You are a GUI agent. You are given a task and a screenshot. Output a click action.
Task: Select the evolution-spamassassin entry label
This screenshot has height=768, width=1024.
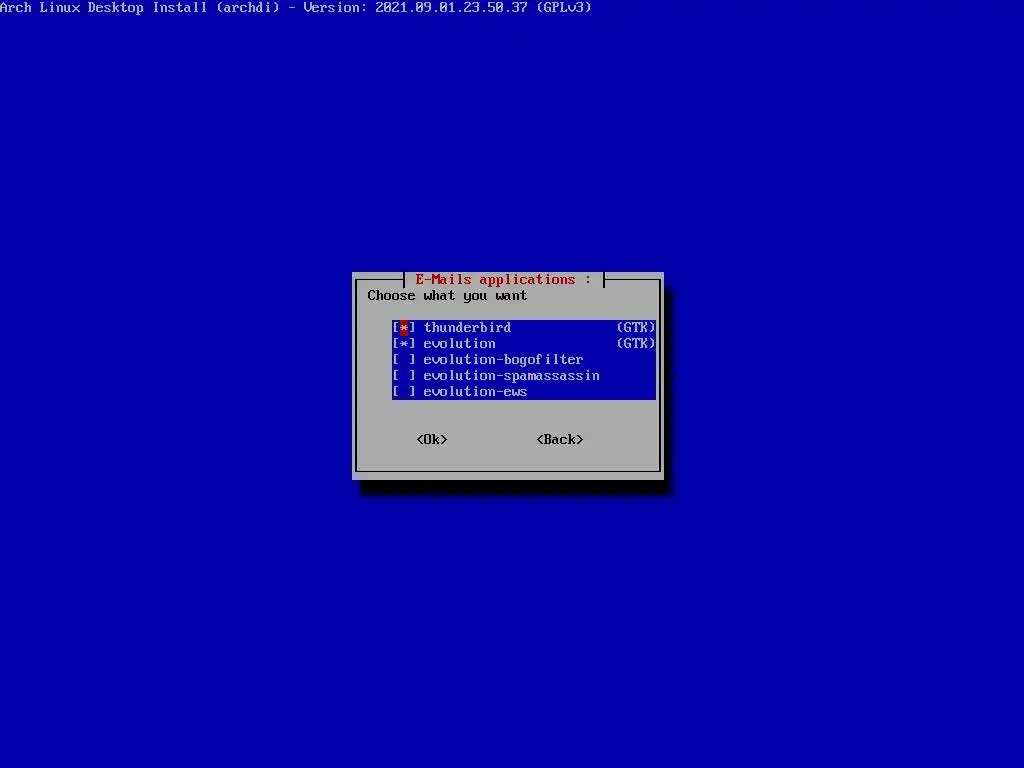click(511, 376)
